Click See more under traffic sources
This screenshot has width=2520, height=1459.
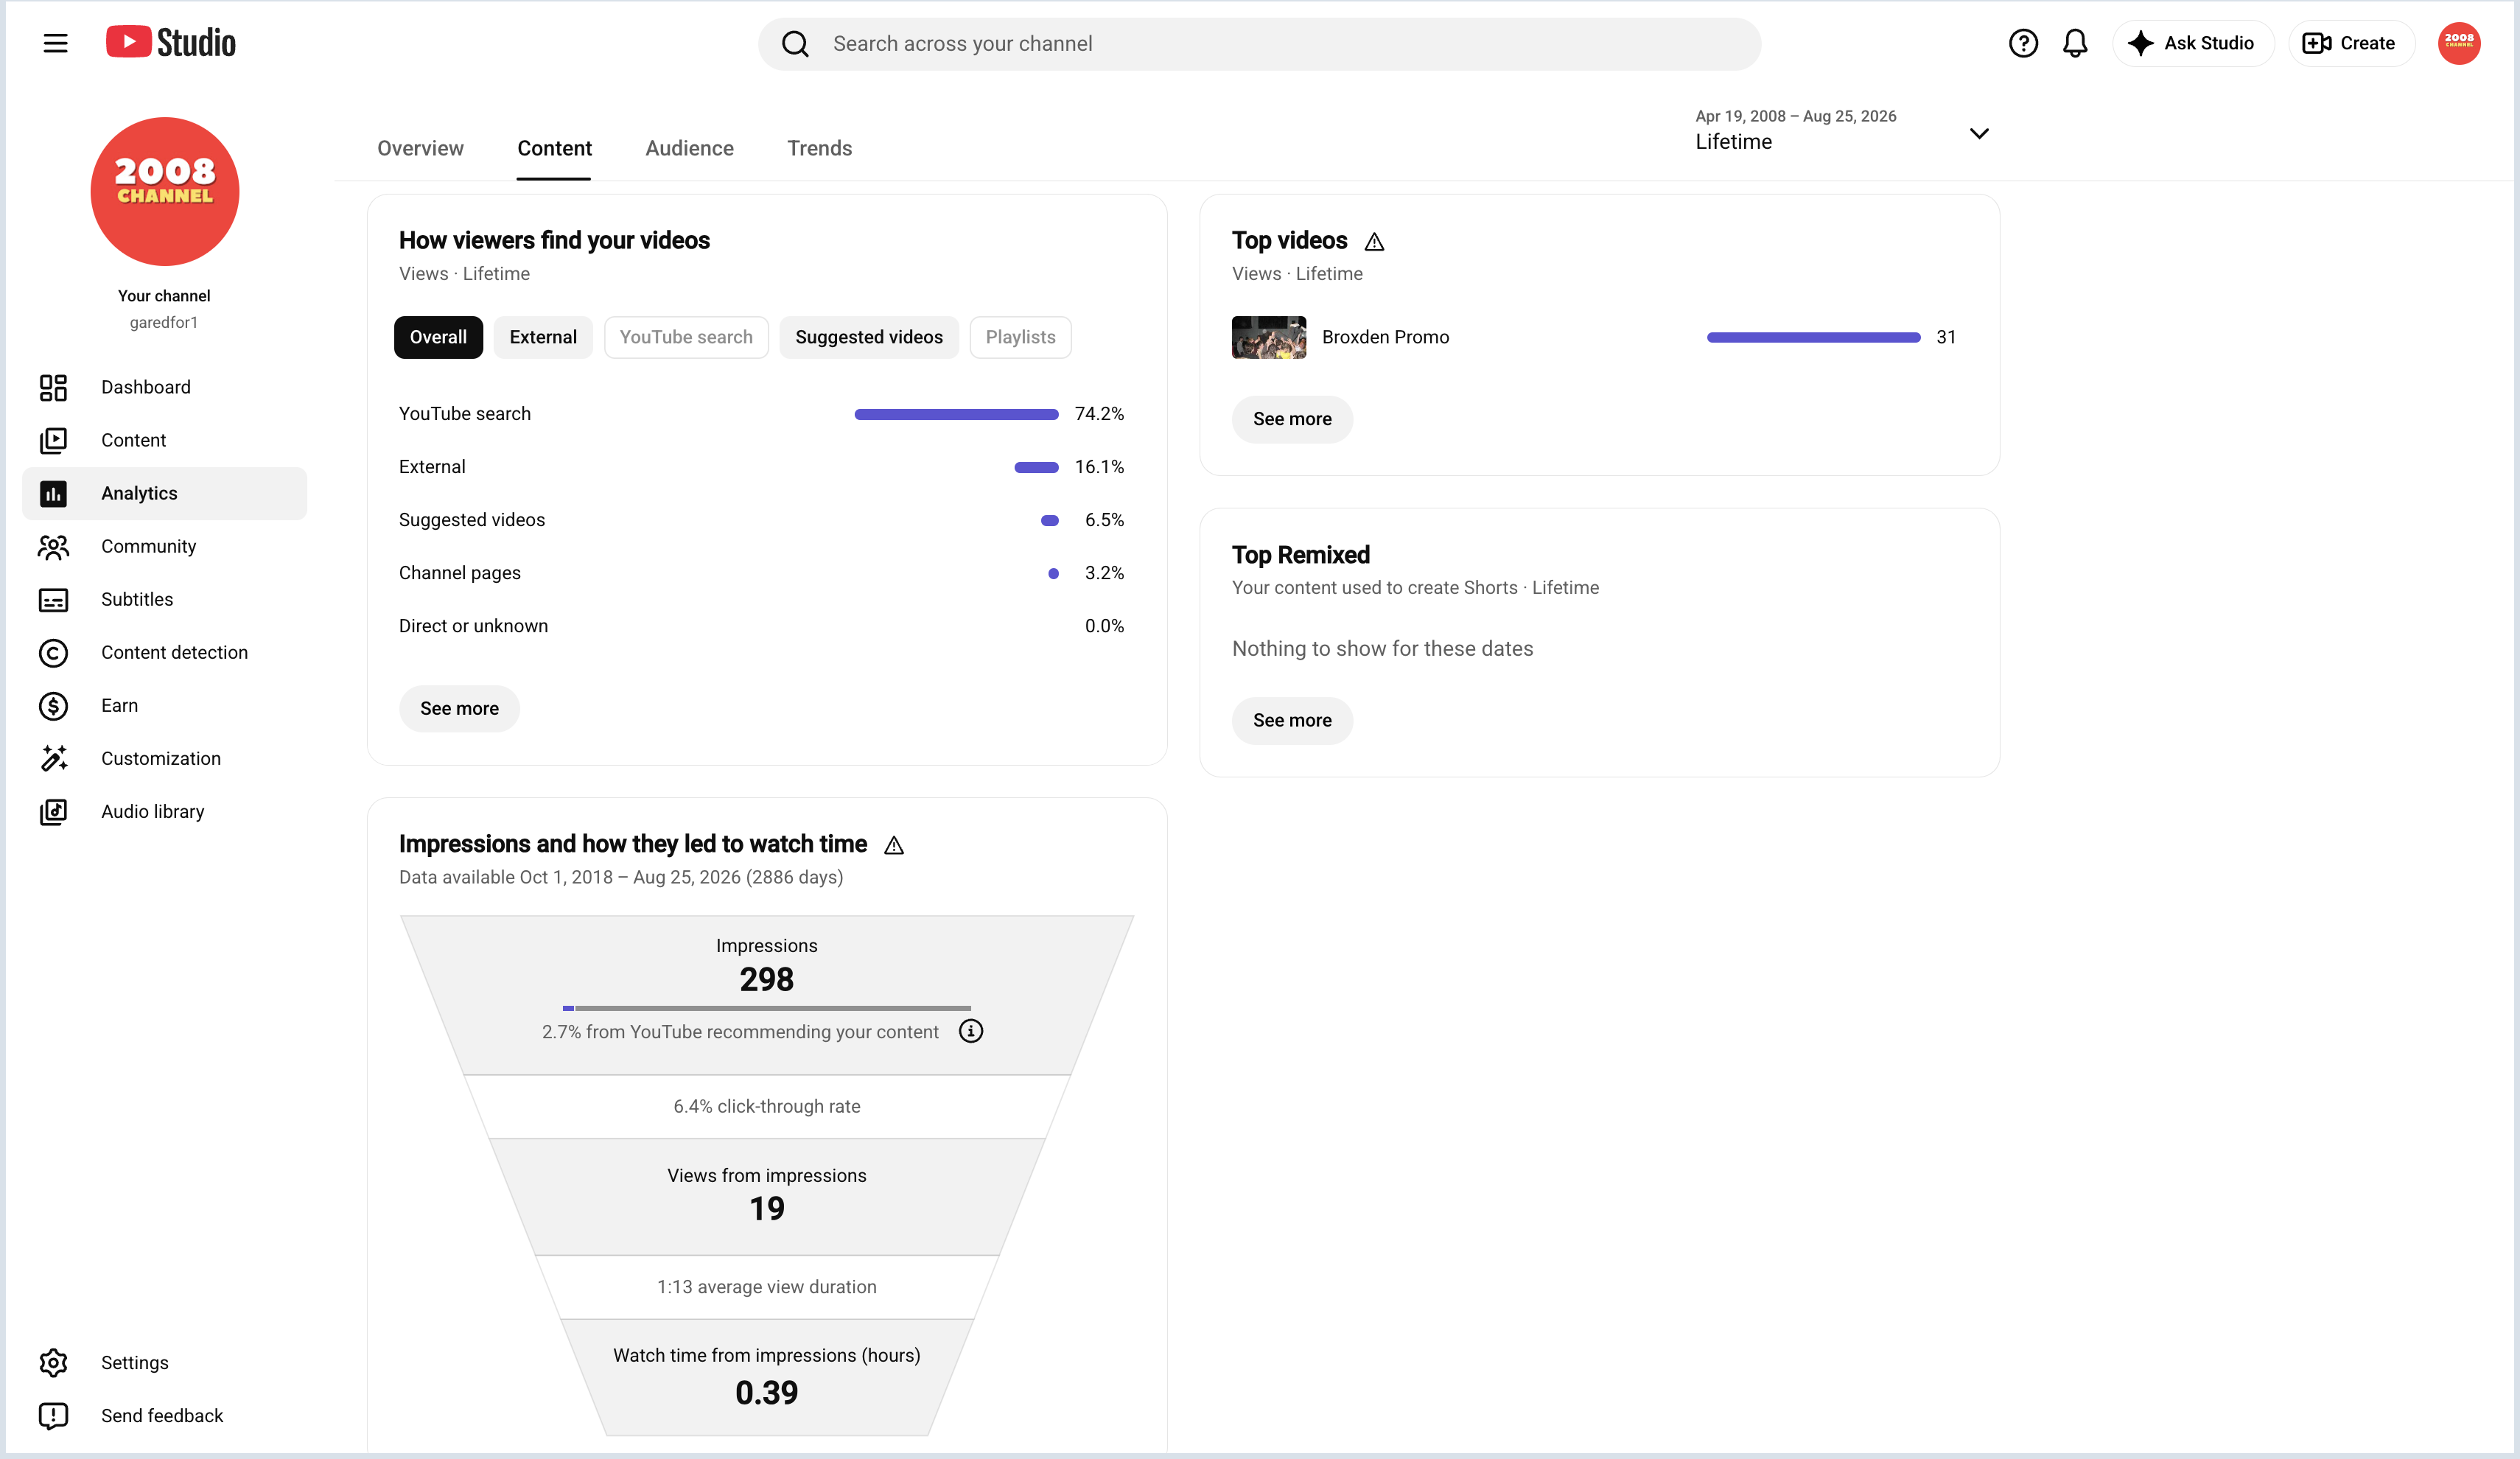coord(459,708)
